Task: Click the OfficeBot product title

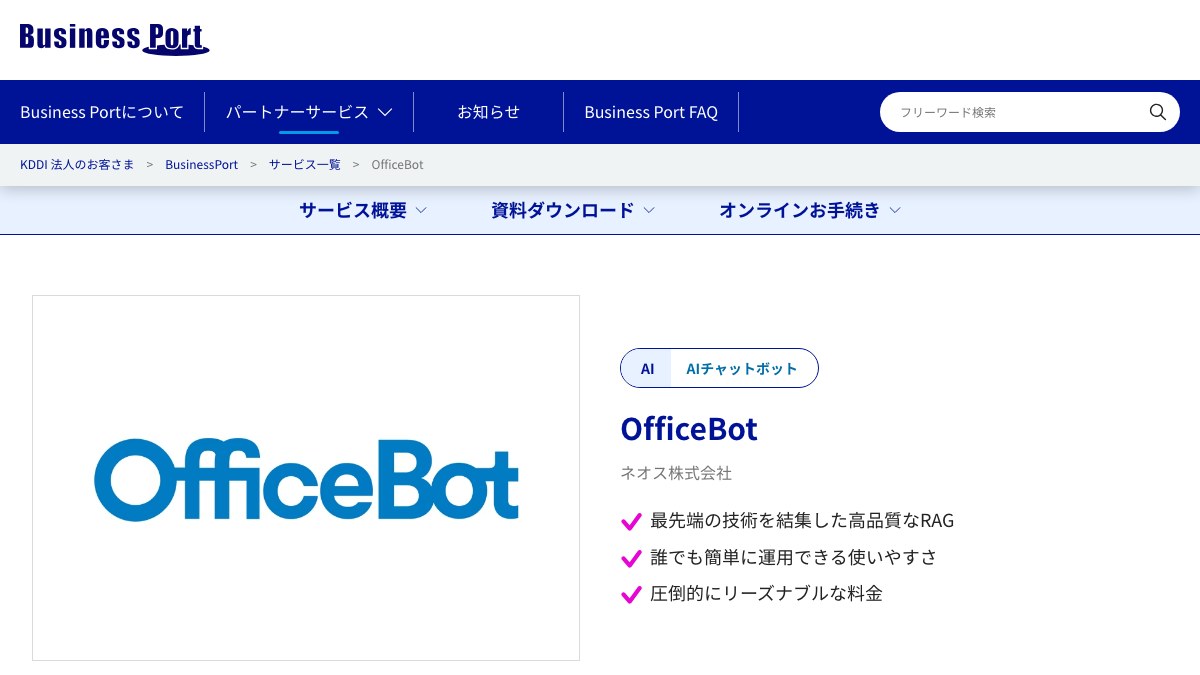Action: (689, 428)
